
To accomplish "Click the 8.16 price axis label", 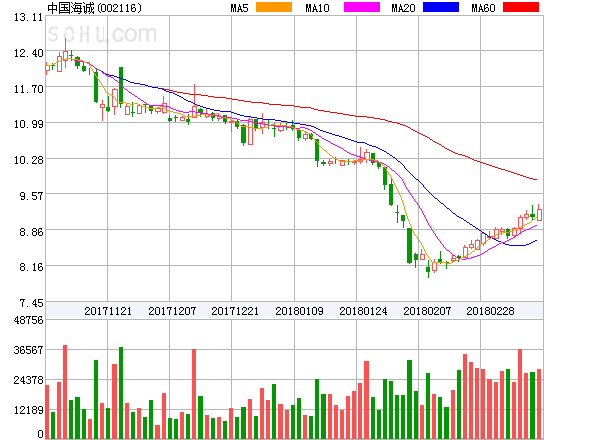I will 31,267.
